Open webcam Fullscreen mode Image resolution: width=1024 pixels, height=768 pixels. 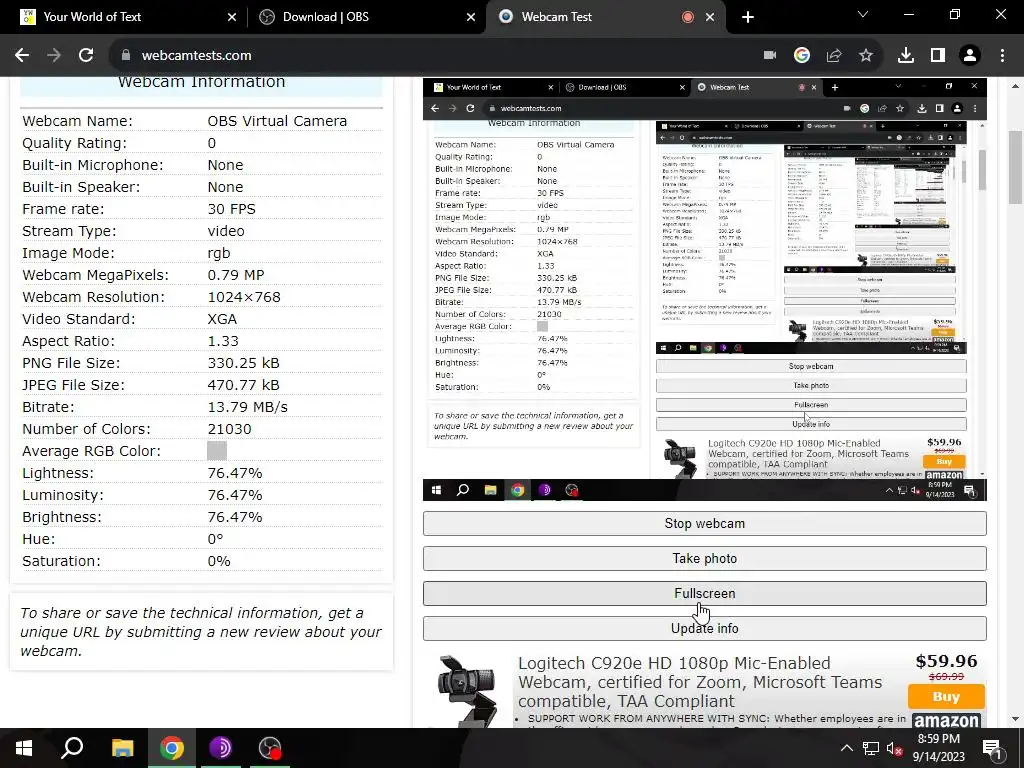[705, 594]
